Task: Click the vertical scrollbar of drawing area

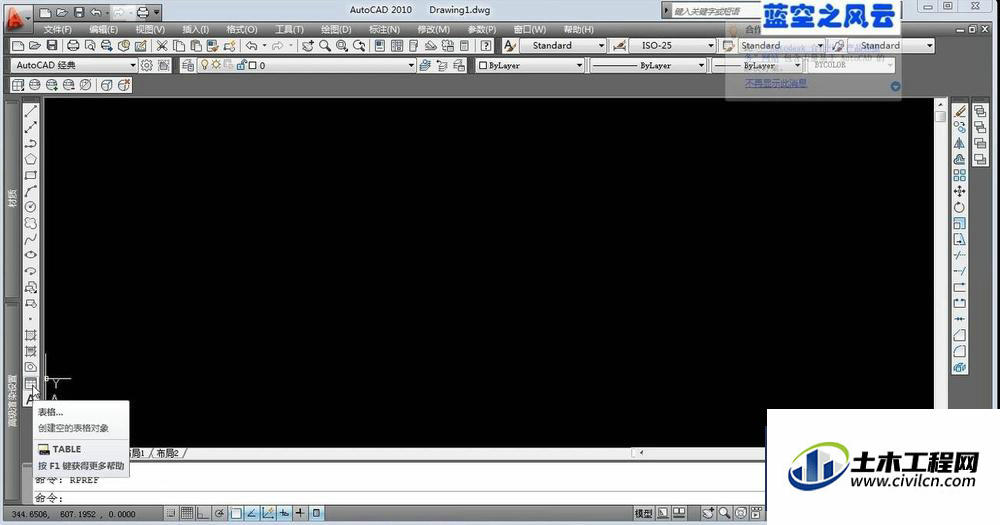Action: 940,253
